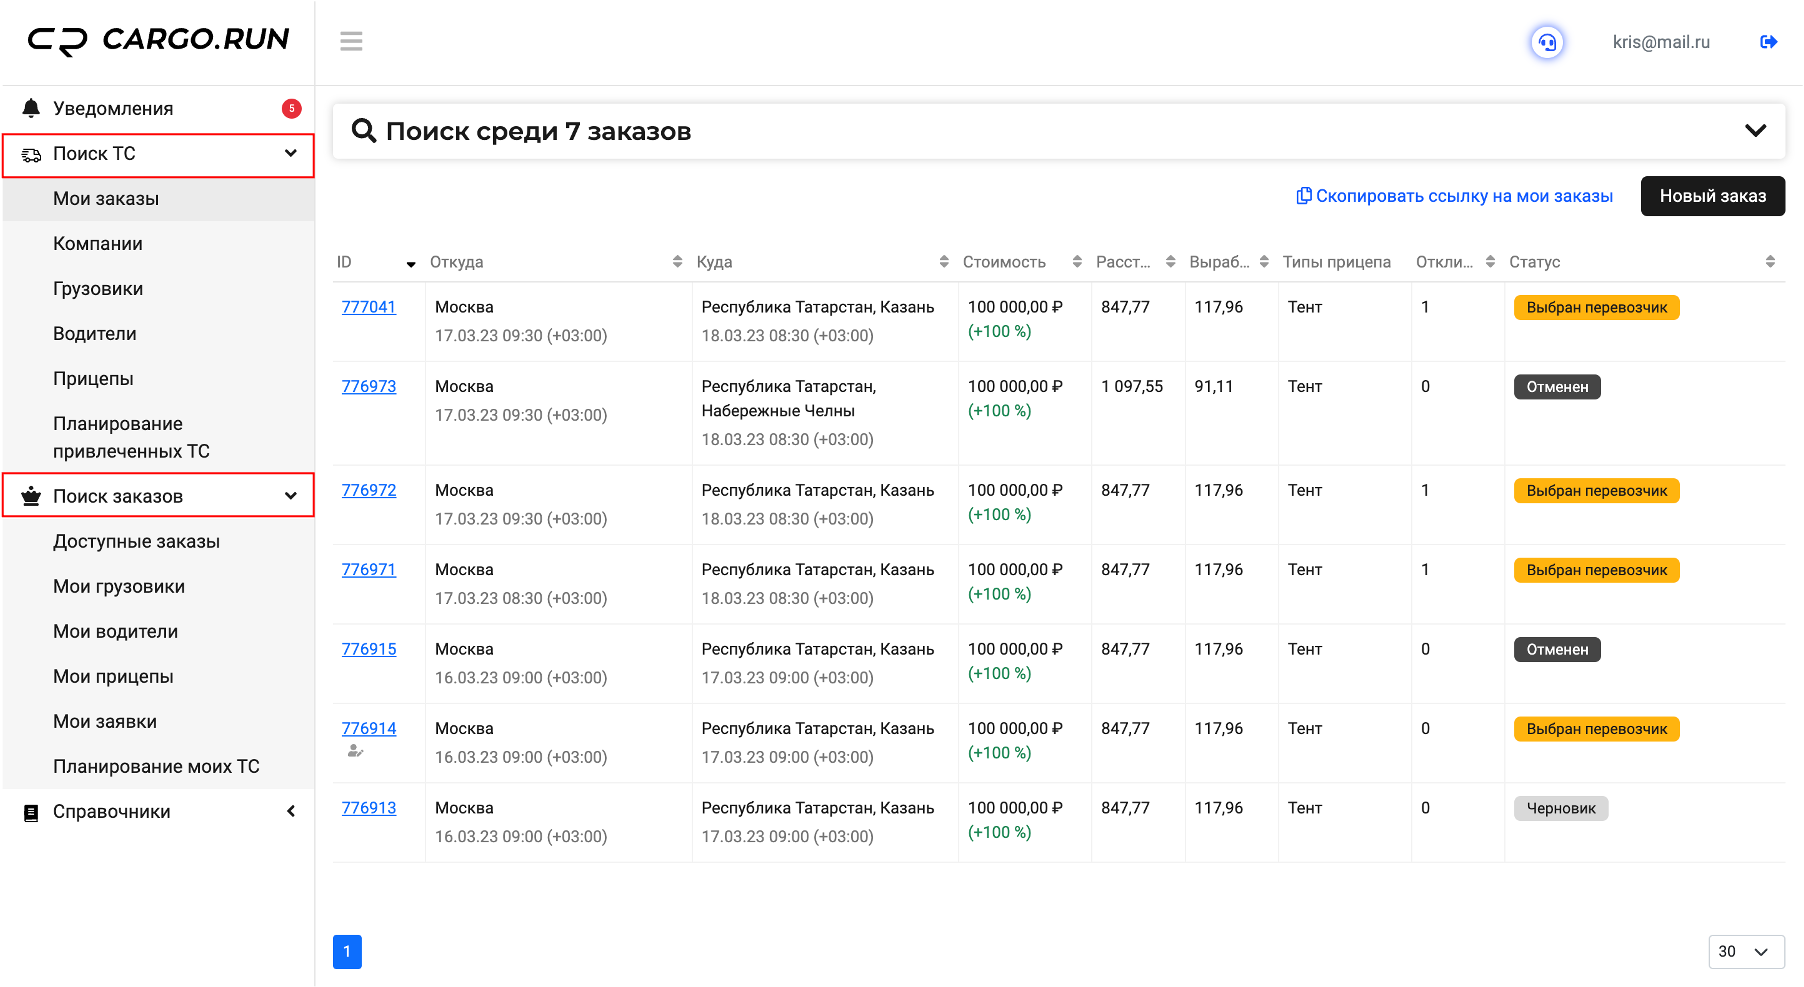Screen dimensions: 1804x987
Task: Open Доступные заказы in the sidebar
Action: click(x=136, y=542)
